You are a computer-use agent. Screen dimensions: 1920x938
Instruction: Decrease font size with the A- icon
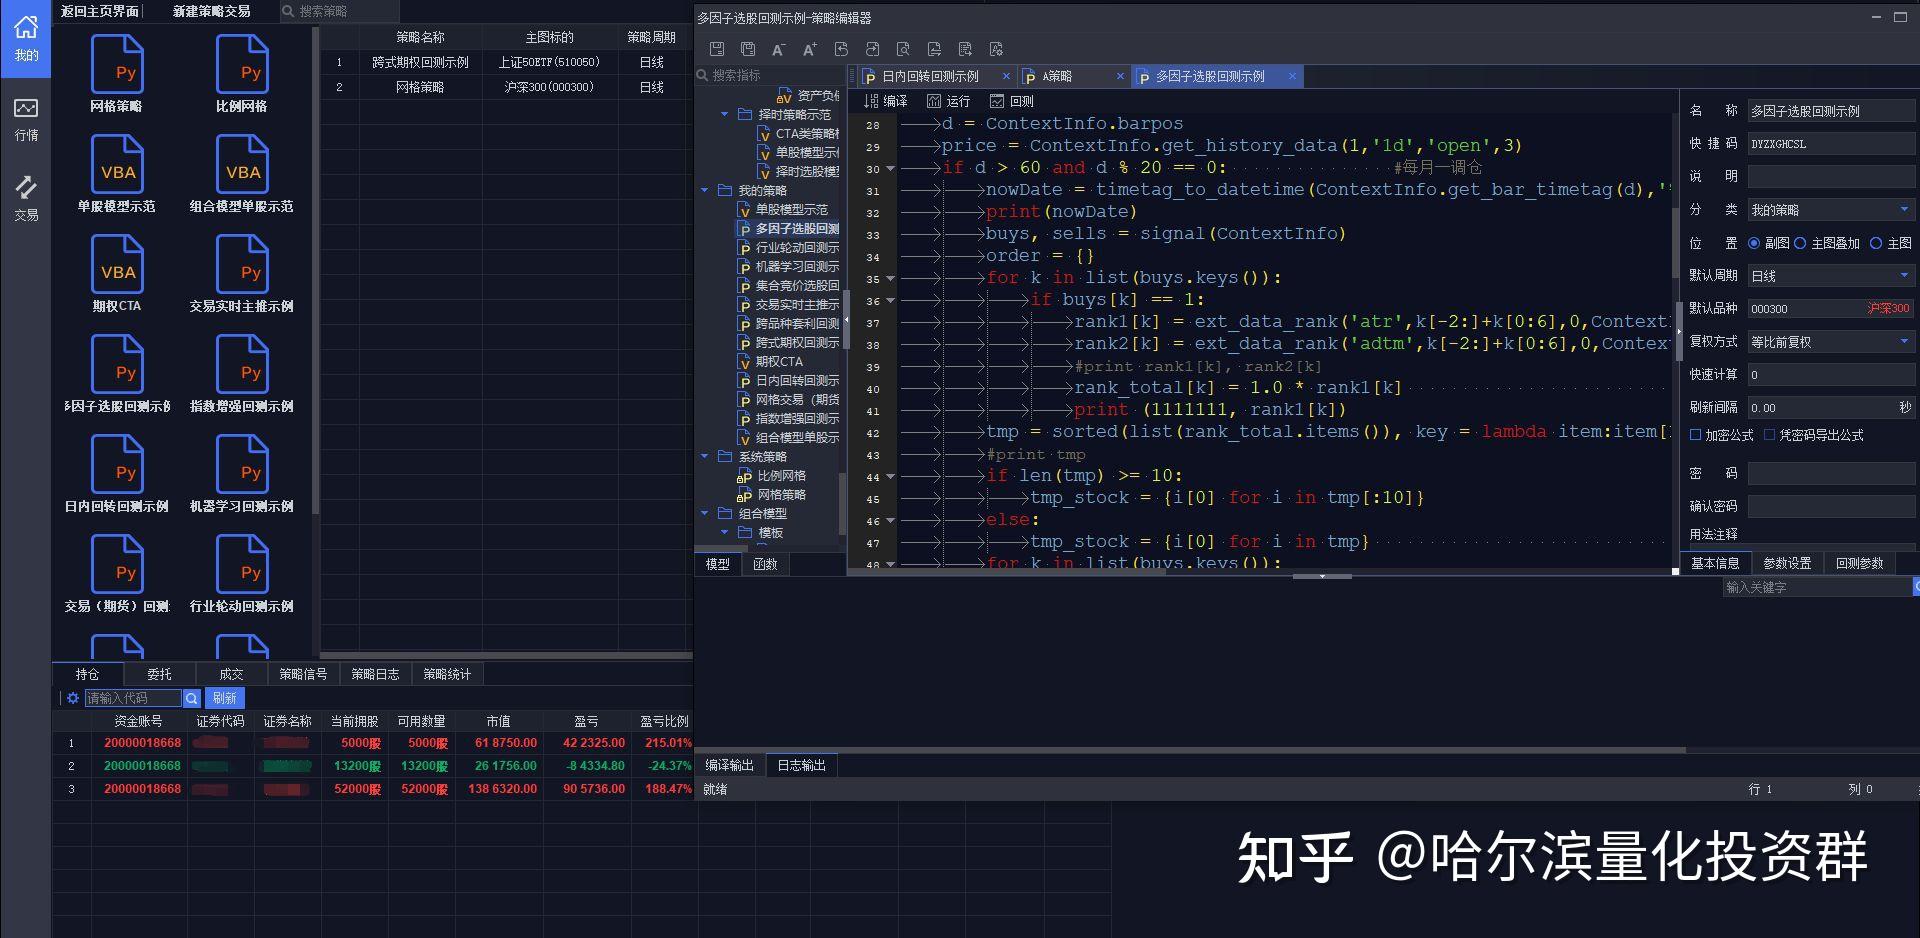pos(779,49)
